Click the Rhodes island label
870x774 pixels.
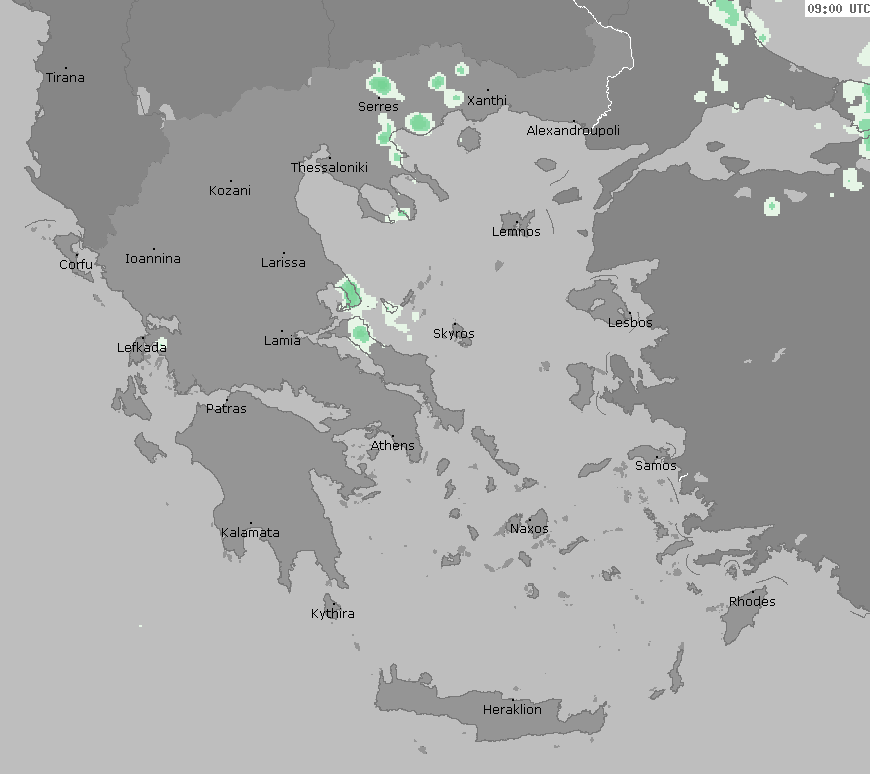click(751, 602)
